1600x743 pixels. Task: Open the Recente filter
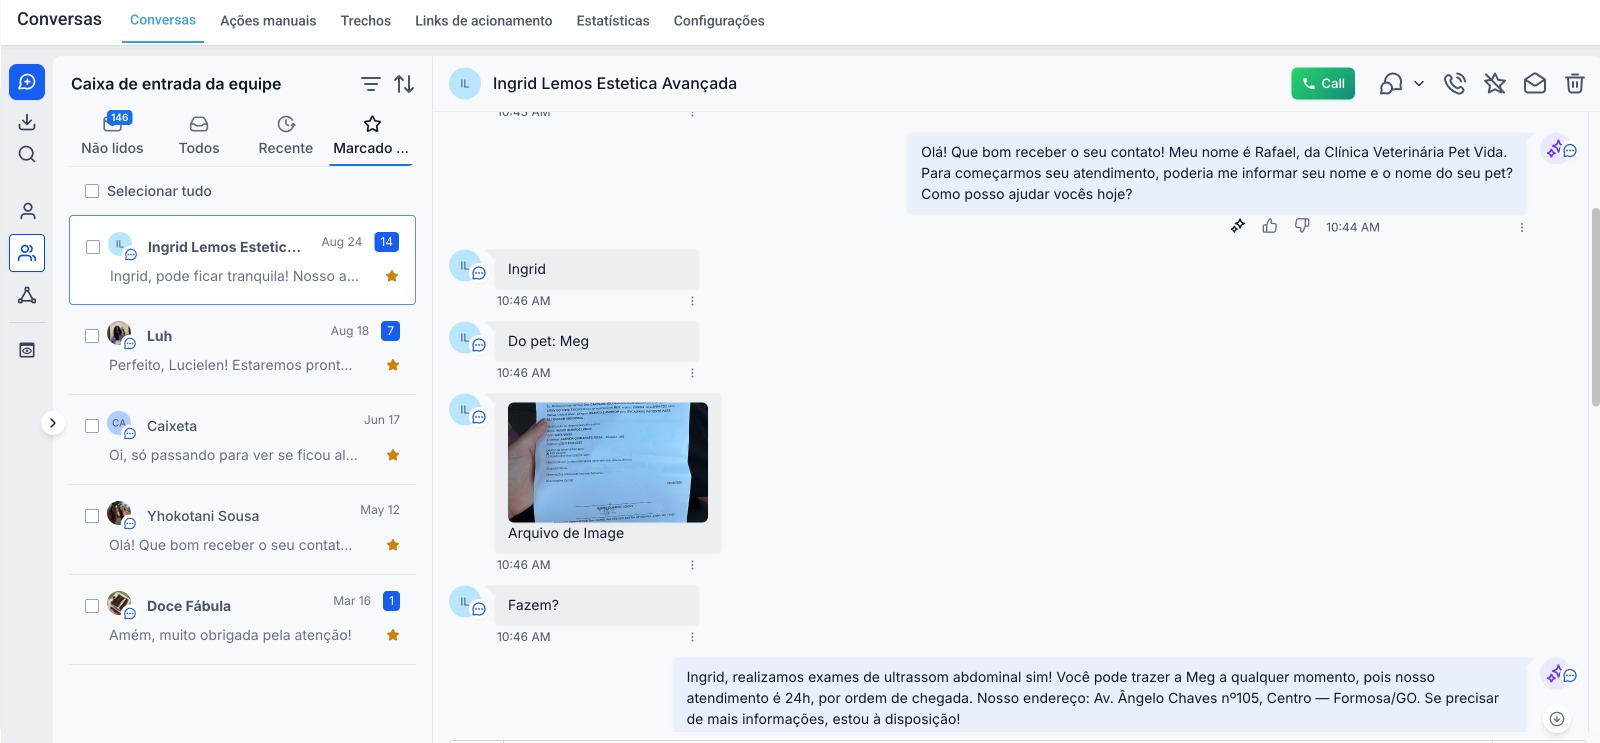286,136
